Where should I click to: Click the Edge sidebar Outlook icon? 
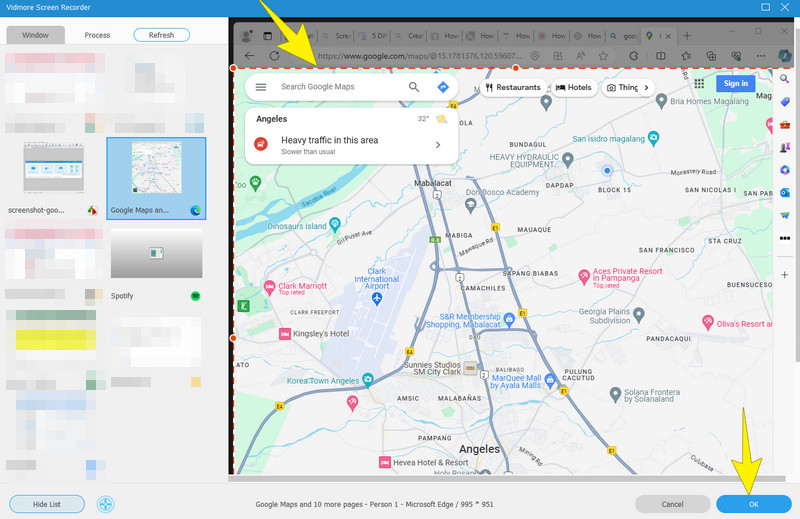tap(785, 192)
